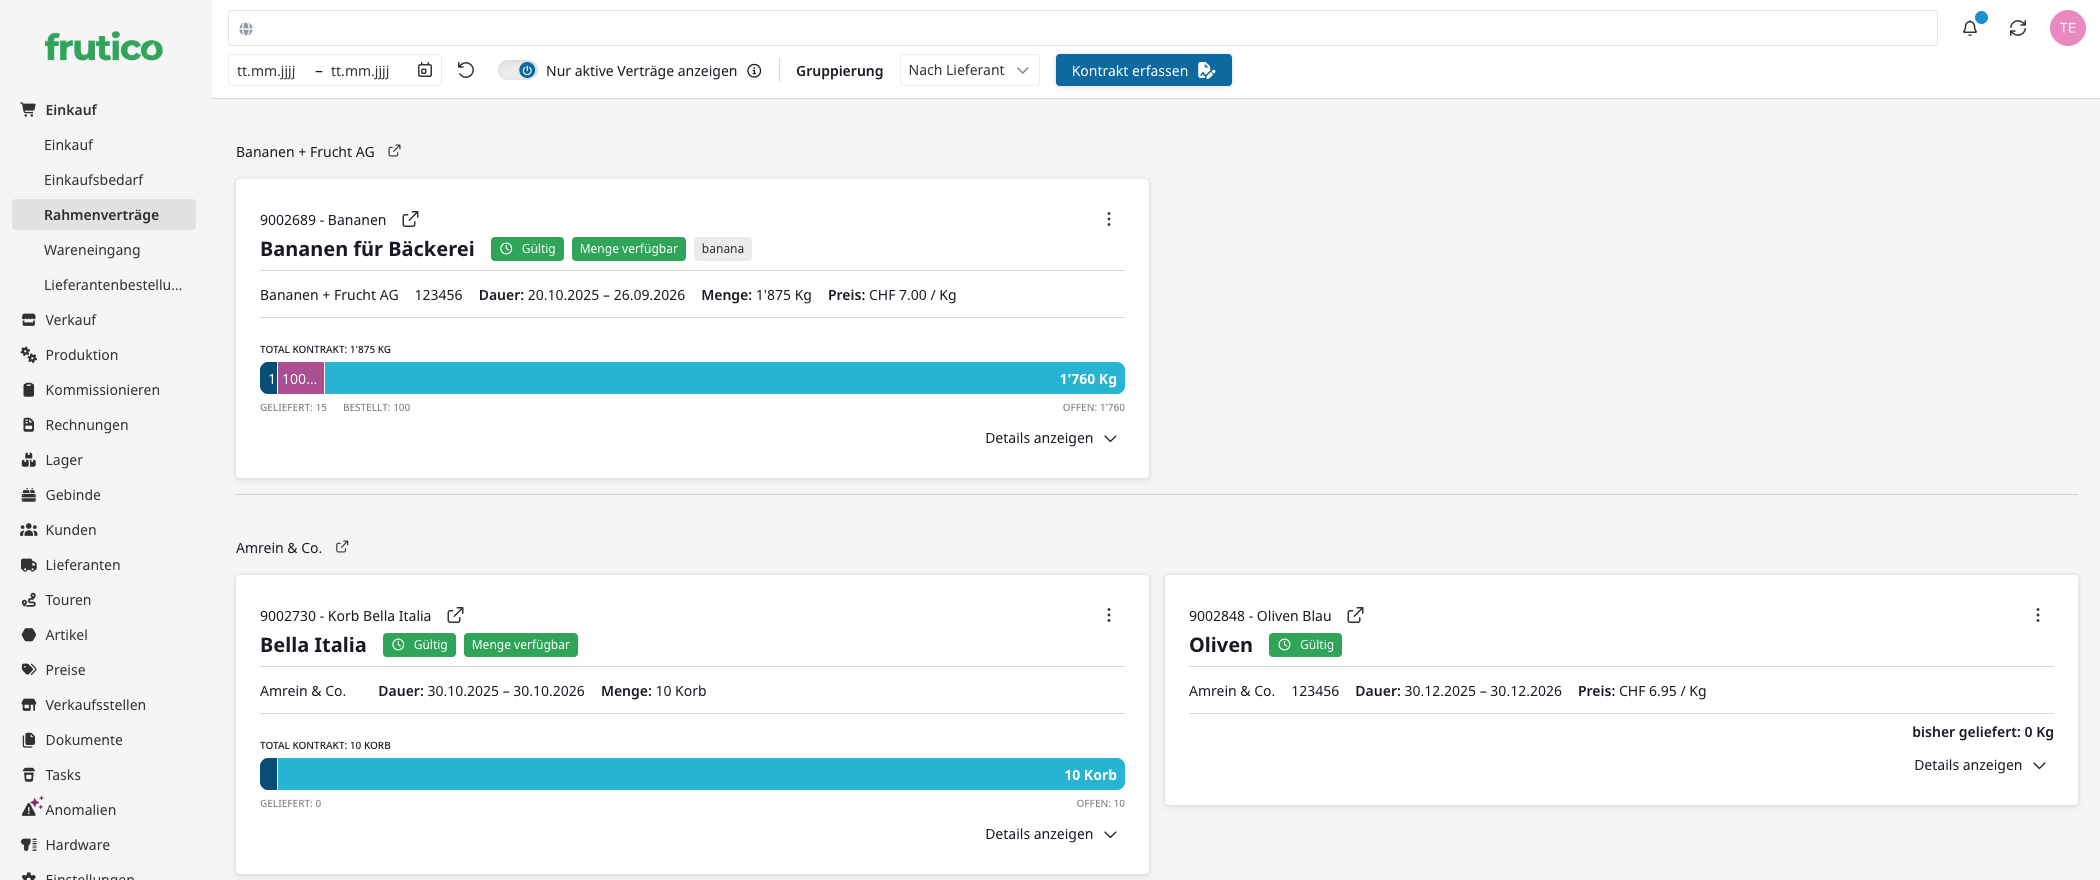Screen dimensions: 2100x880
Task: Focus the top search bar
Action: (x=1083, y=28)
